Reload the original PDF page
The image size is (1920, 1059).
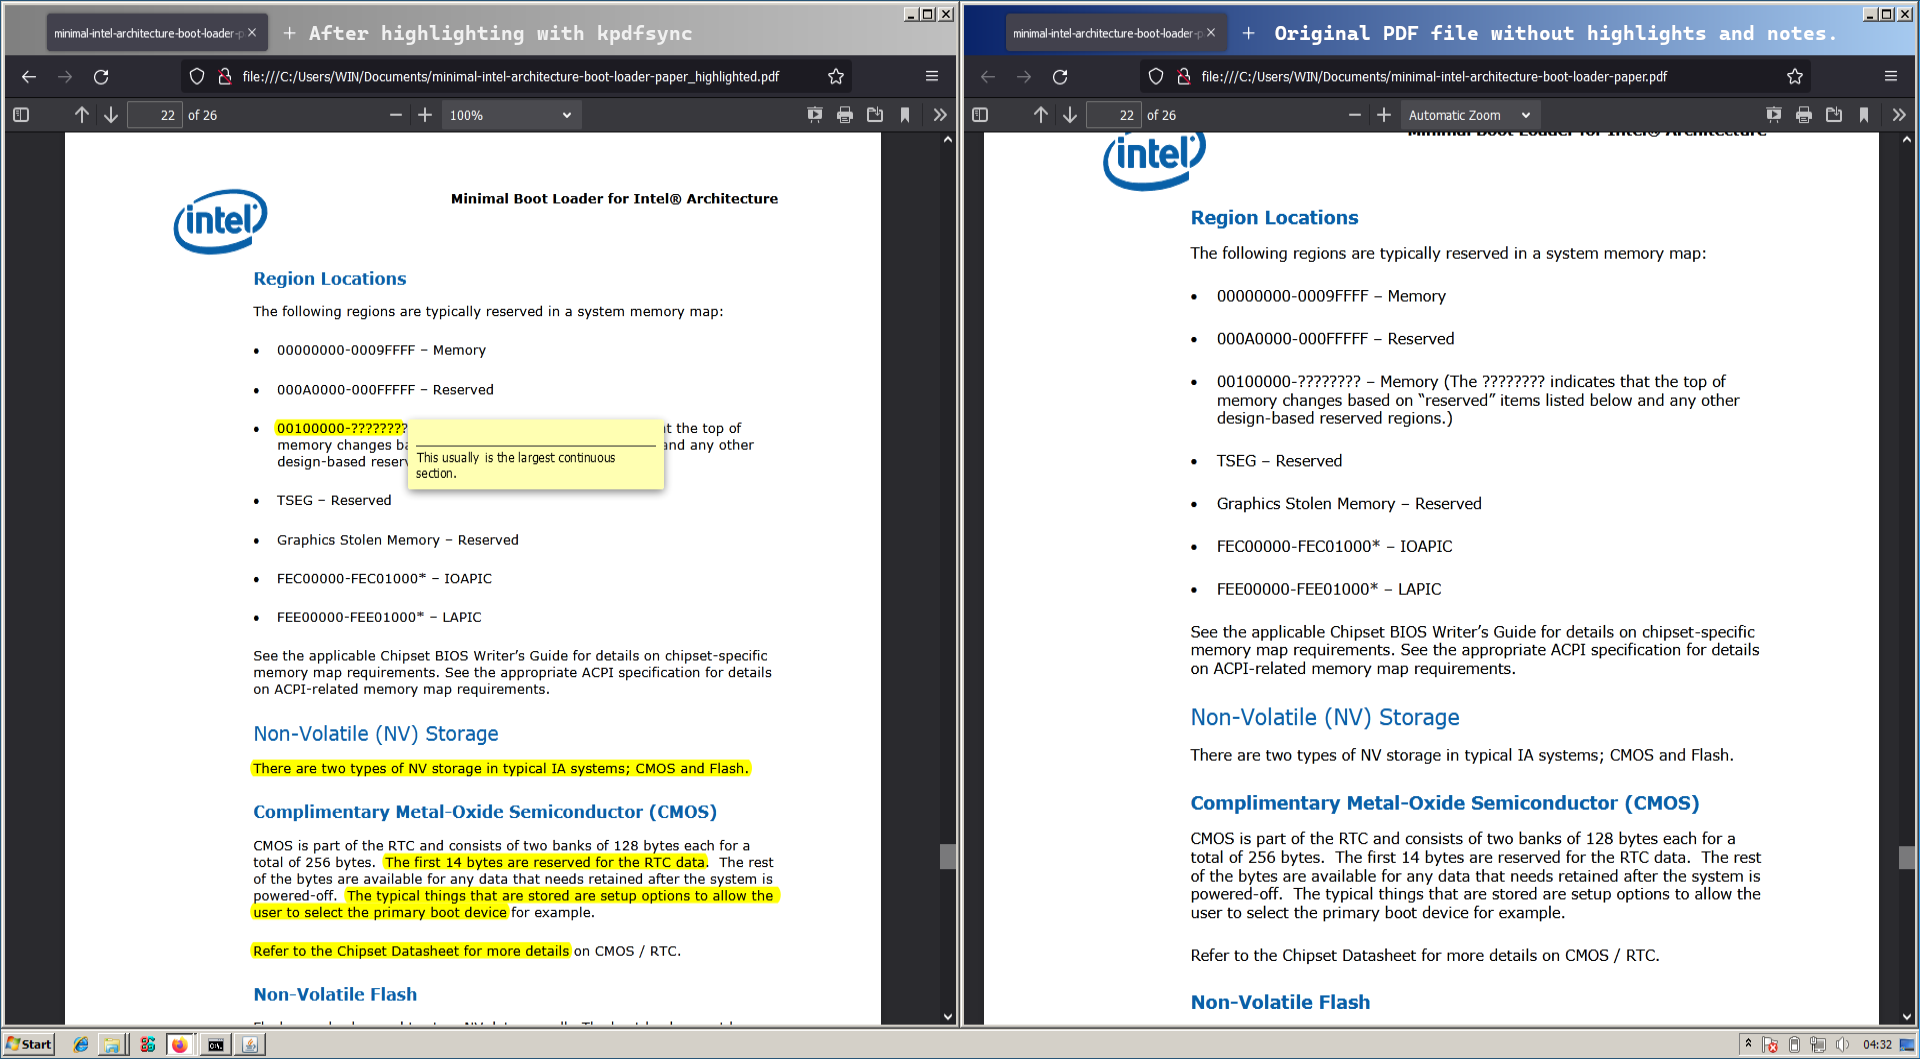[x=1060, y=76]
